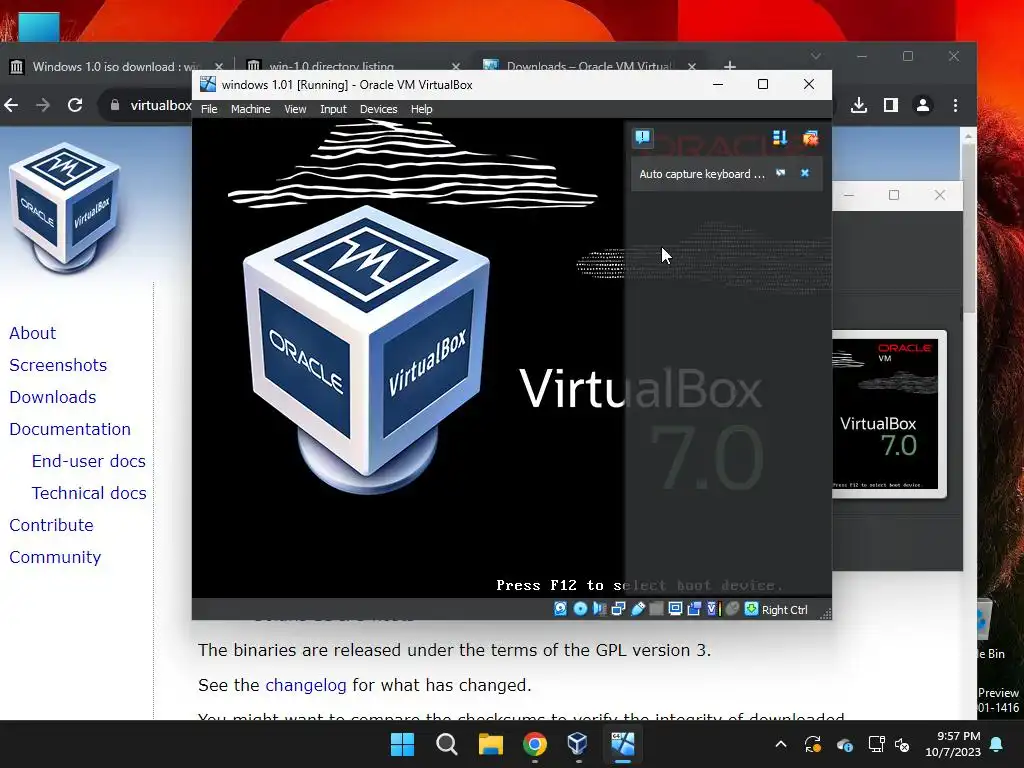
Task: Click the hard disk activity indicator in VM status bar
Action: pyautogui.click(x=560, y=609)
